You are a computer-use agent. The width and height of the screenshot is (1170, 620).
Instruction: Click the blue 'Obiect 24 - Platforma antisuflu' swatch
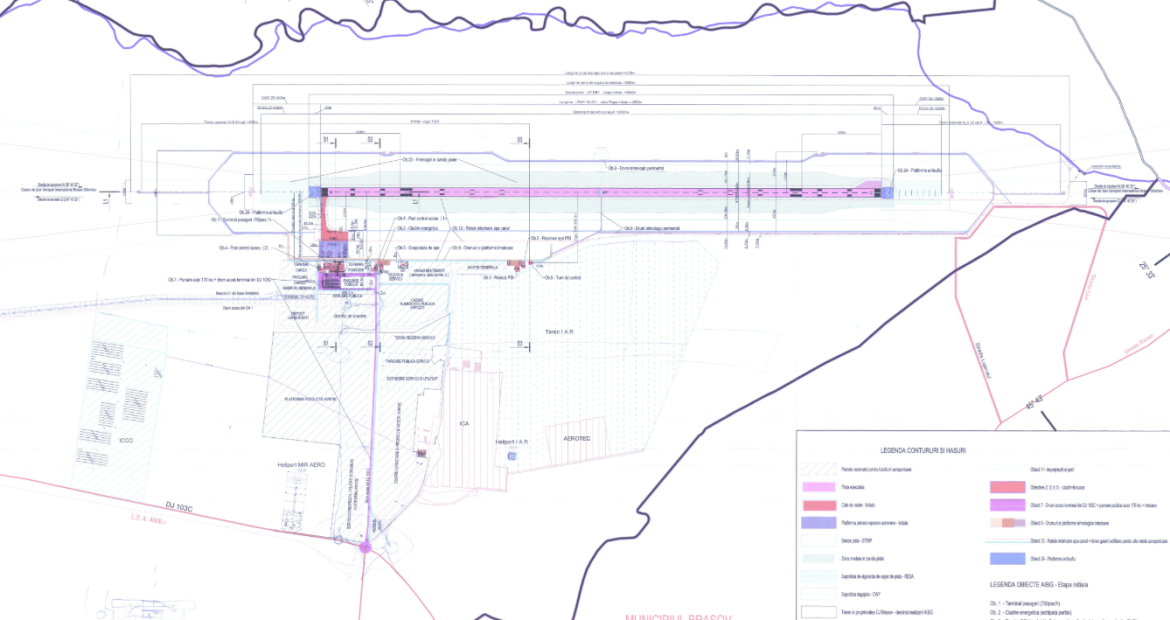tap(1007, 559)
